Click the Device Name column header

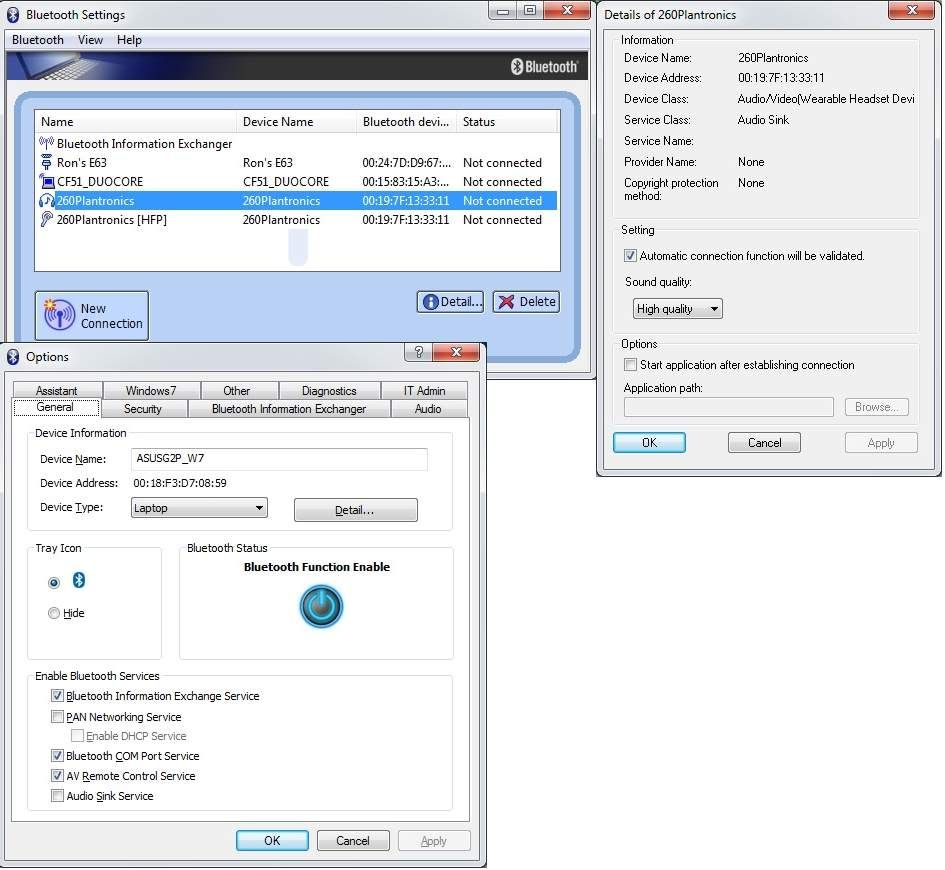[297, 122]
